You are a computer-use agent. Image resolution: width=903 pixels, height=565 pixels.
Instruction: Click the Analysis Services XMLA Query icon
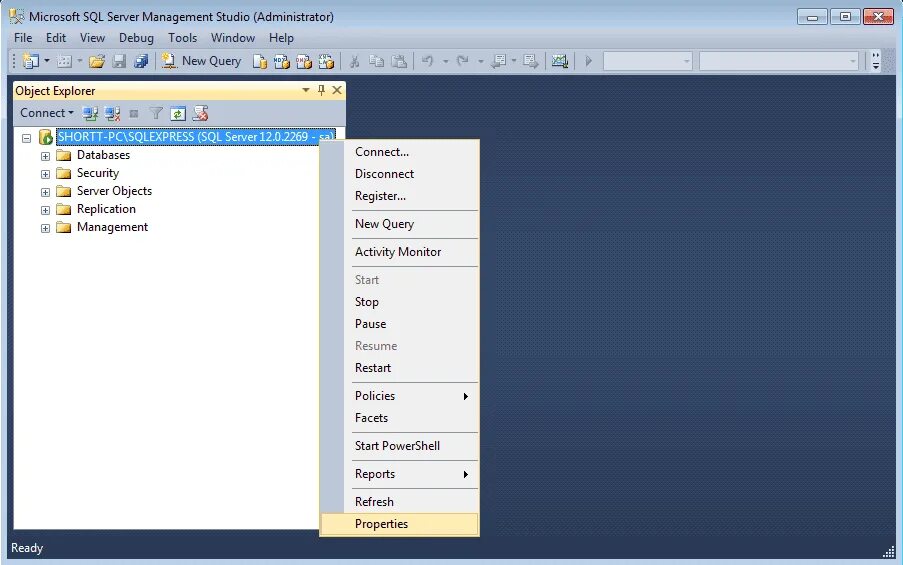(x=326, y=61)
